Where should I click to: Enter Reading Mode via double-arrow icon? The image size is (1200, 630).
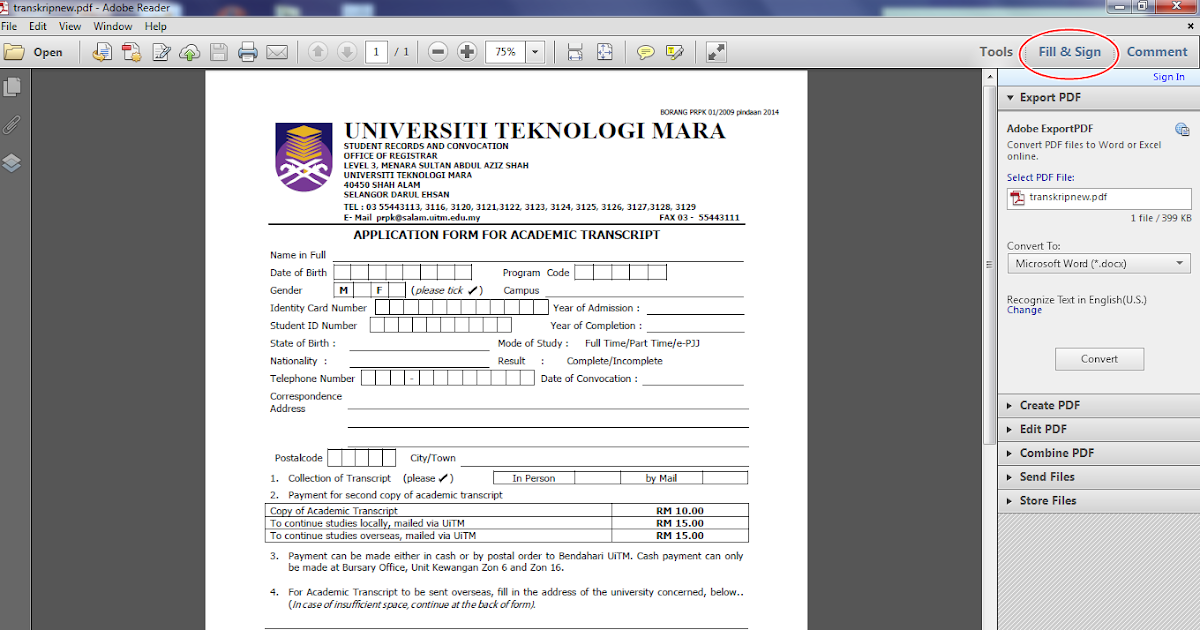(716, 51)
